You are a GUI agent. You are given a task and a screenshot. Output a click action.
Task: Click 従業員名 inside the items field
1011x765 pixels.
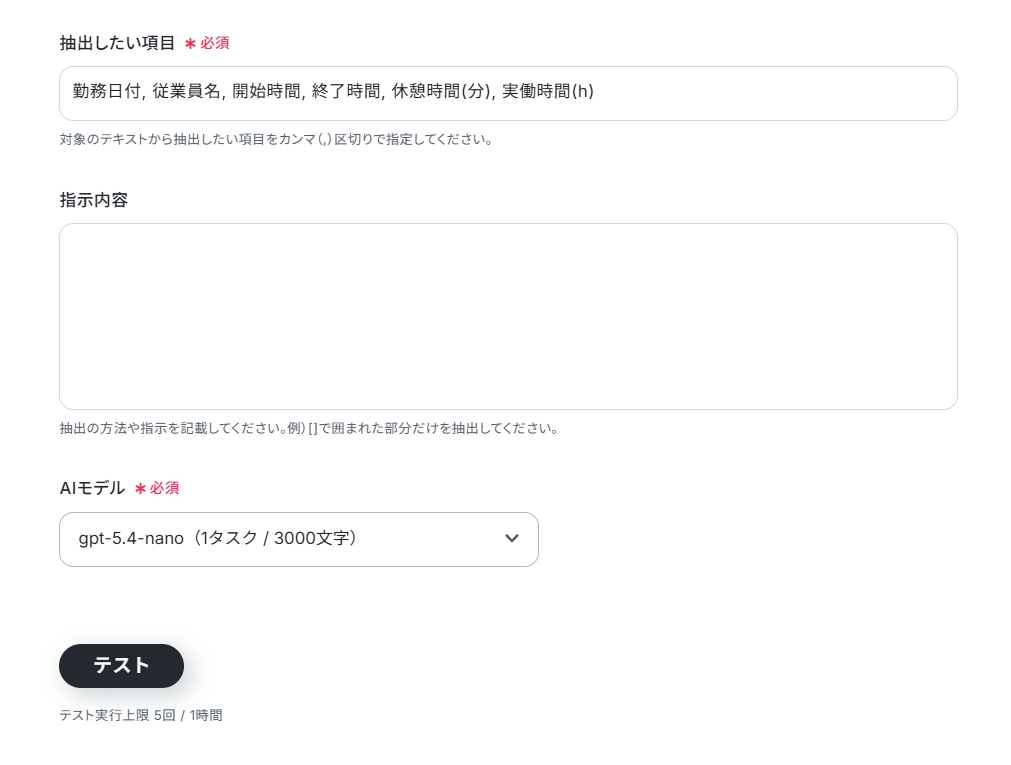[x=186, y=92]
